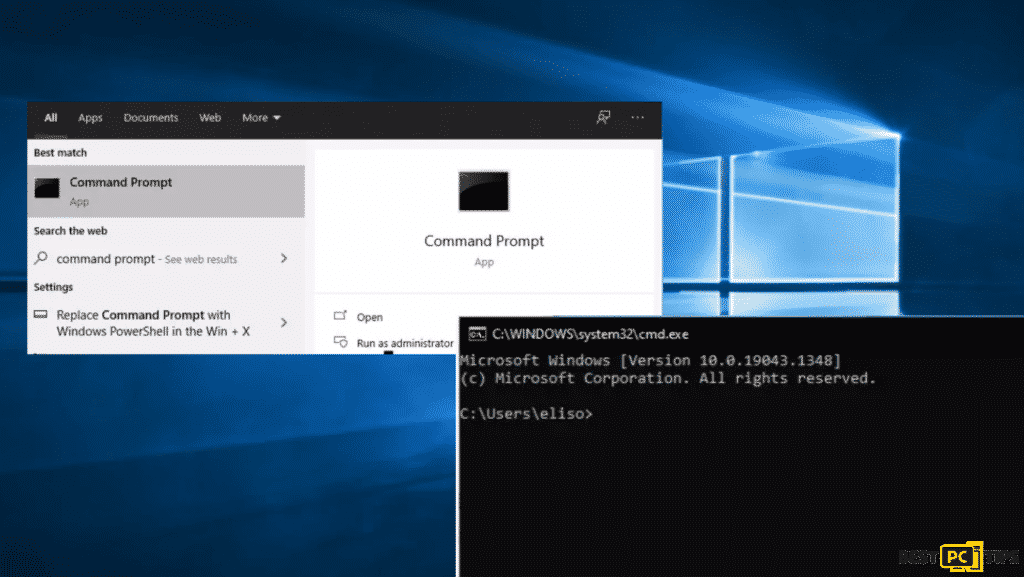Click the taskbar settings icon beside Replace Command Prompt
The image size is (1024, 577).
[40, 315]
